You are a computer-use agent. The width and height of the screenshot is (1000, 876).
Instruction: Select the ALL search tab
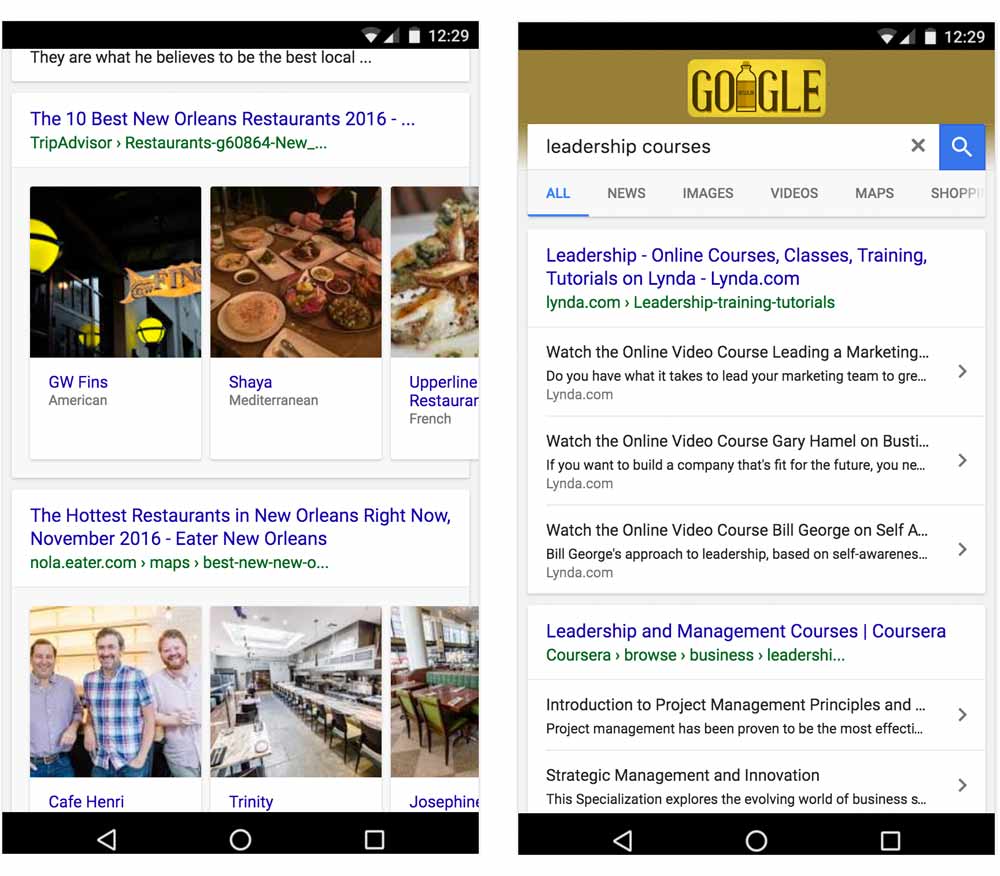coord(558,193)
